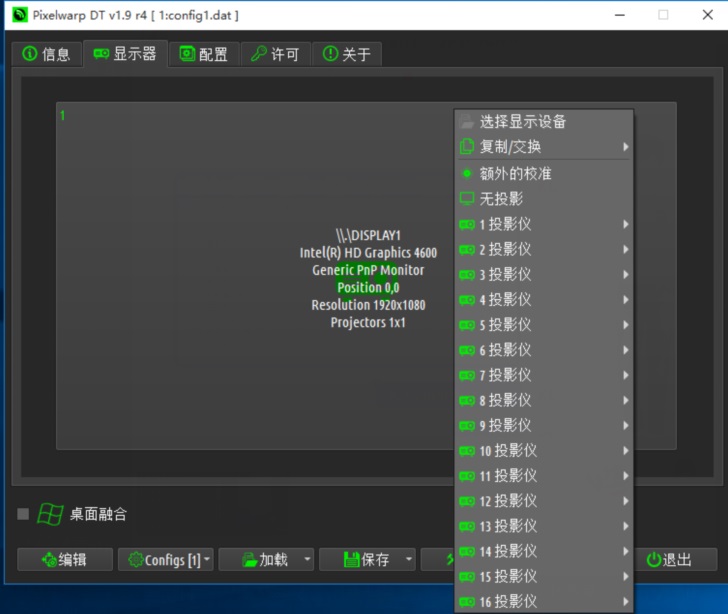Click projector icon for 9 投影仪
This screenshot has height=614, width=728.
click(467, 425)
